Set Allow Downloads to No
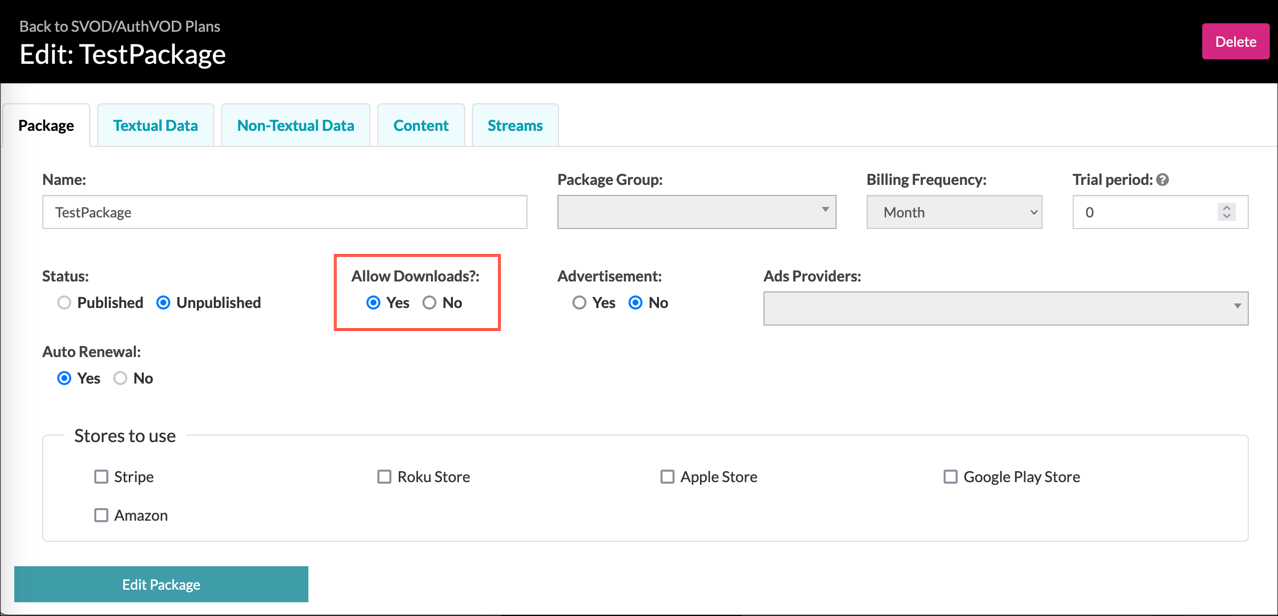This screenshot has width=1278, height=616. click(x=429, y=303)
